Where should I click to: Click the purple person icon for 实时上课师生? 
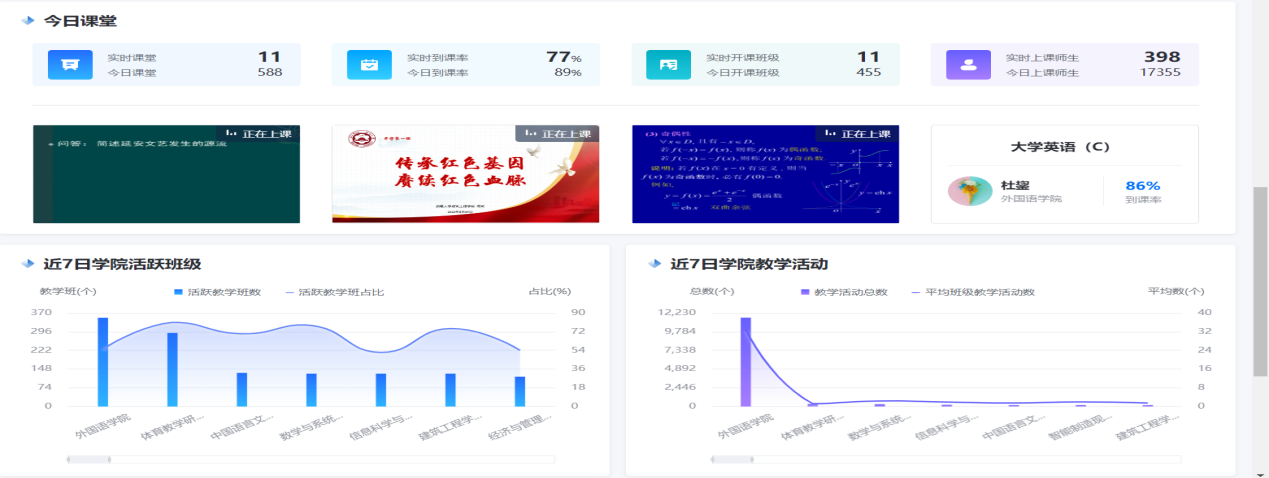968,65
